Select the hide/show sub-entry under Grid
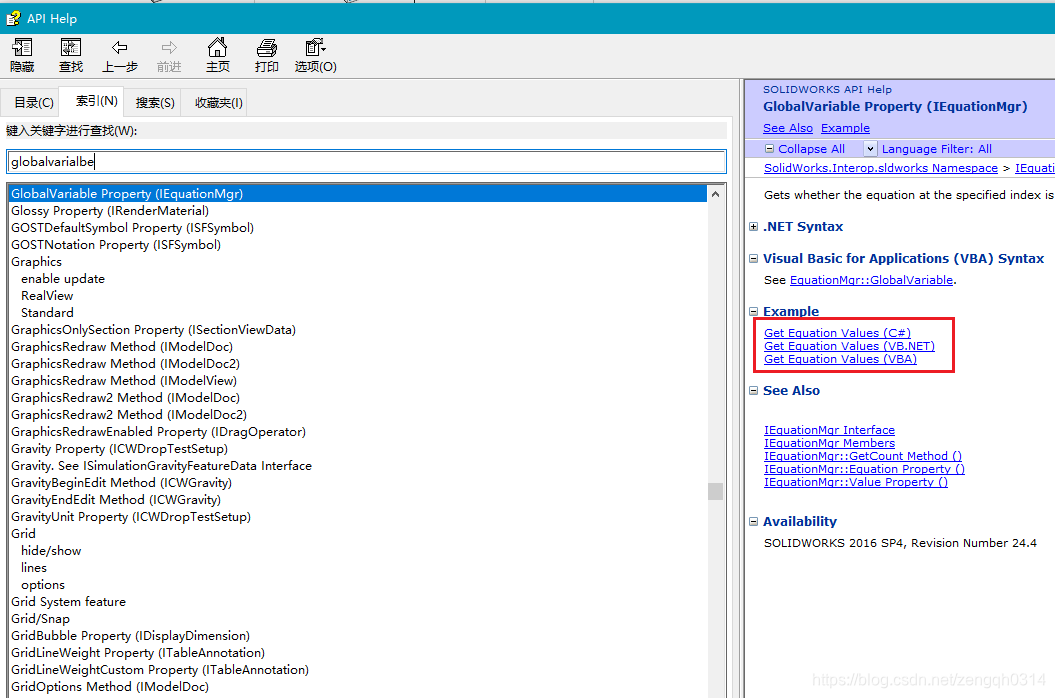 click(51, 551)
